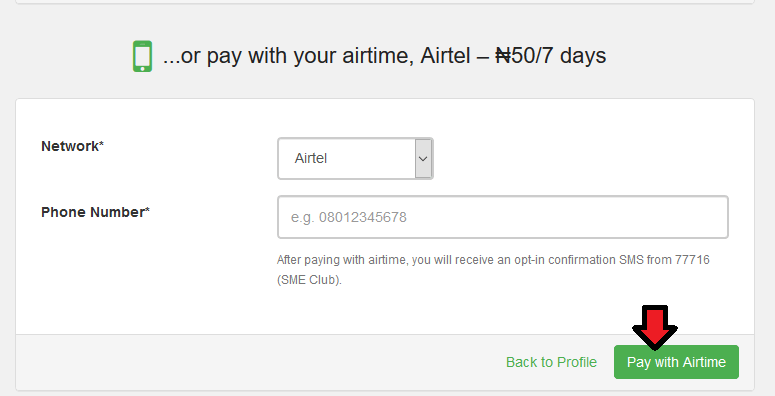Click the ₦50/7 days price text
The image size is (775, 396).
(551, 55)
